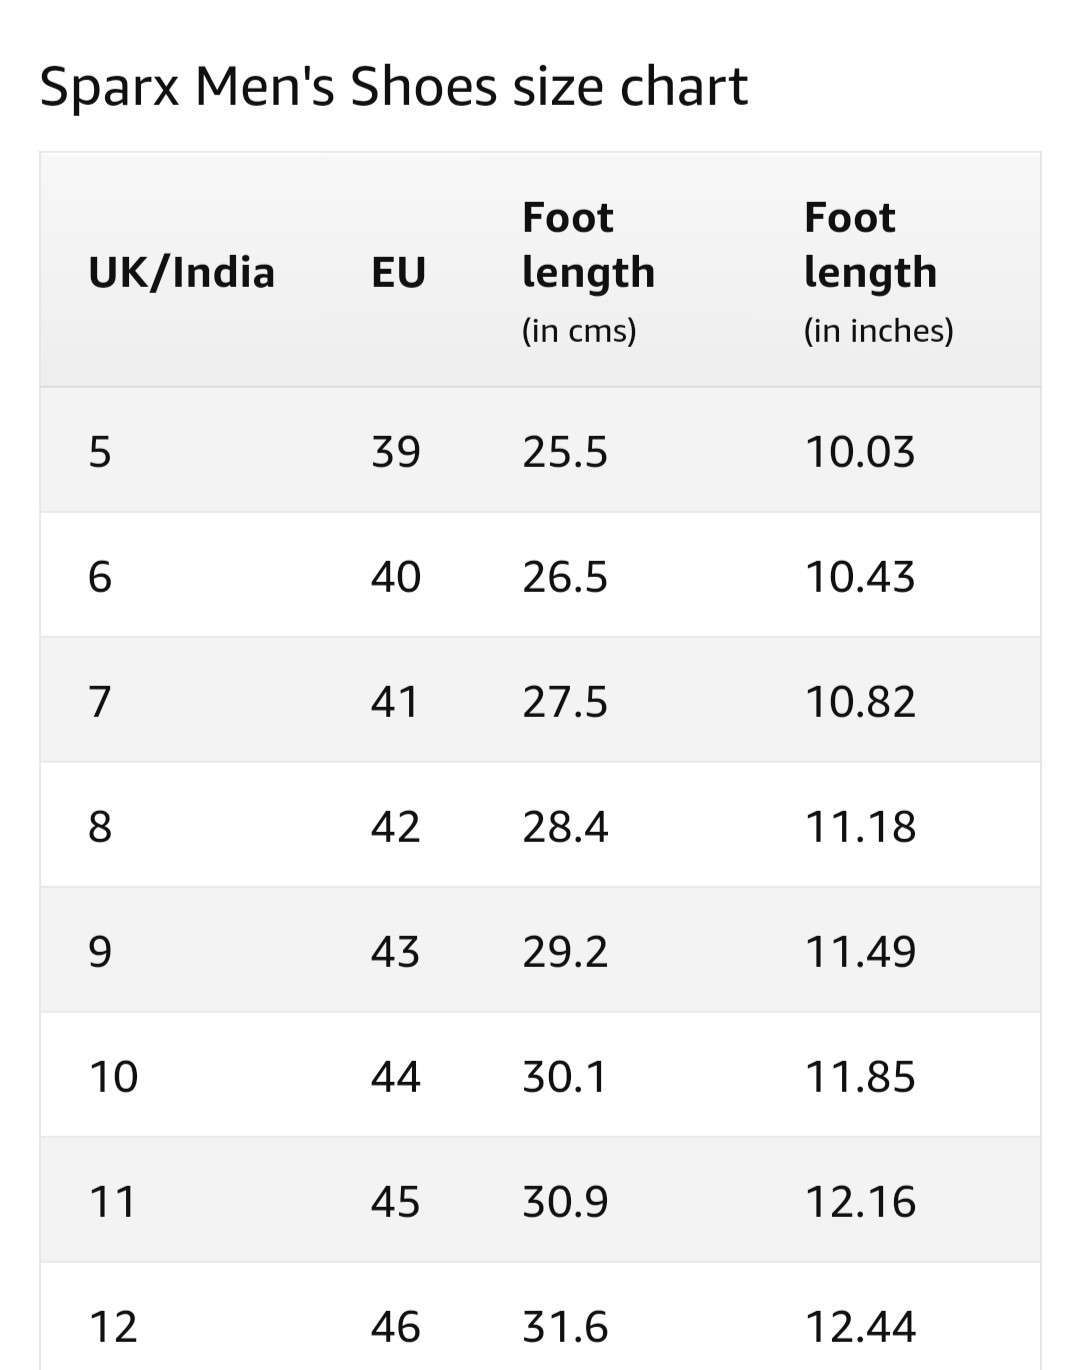Click the 10.43 inches value
The width and height of the screenshot is (1080, 1370).
[860, 577]
